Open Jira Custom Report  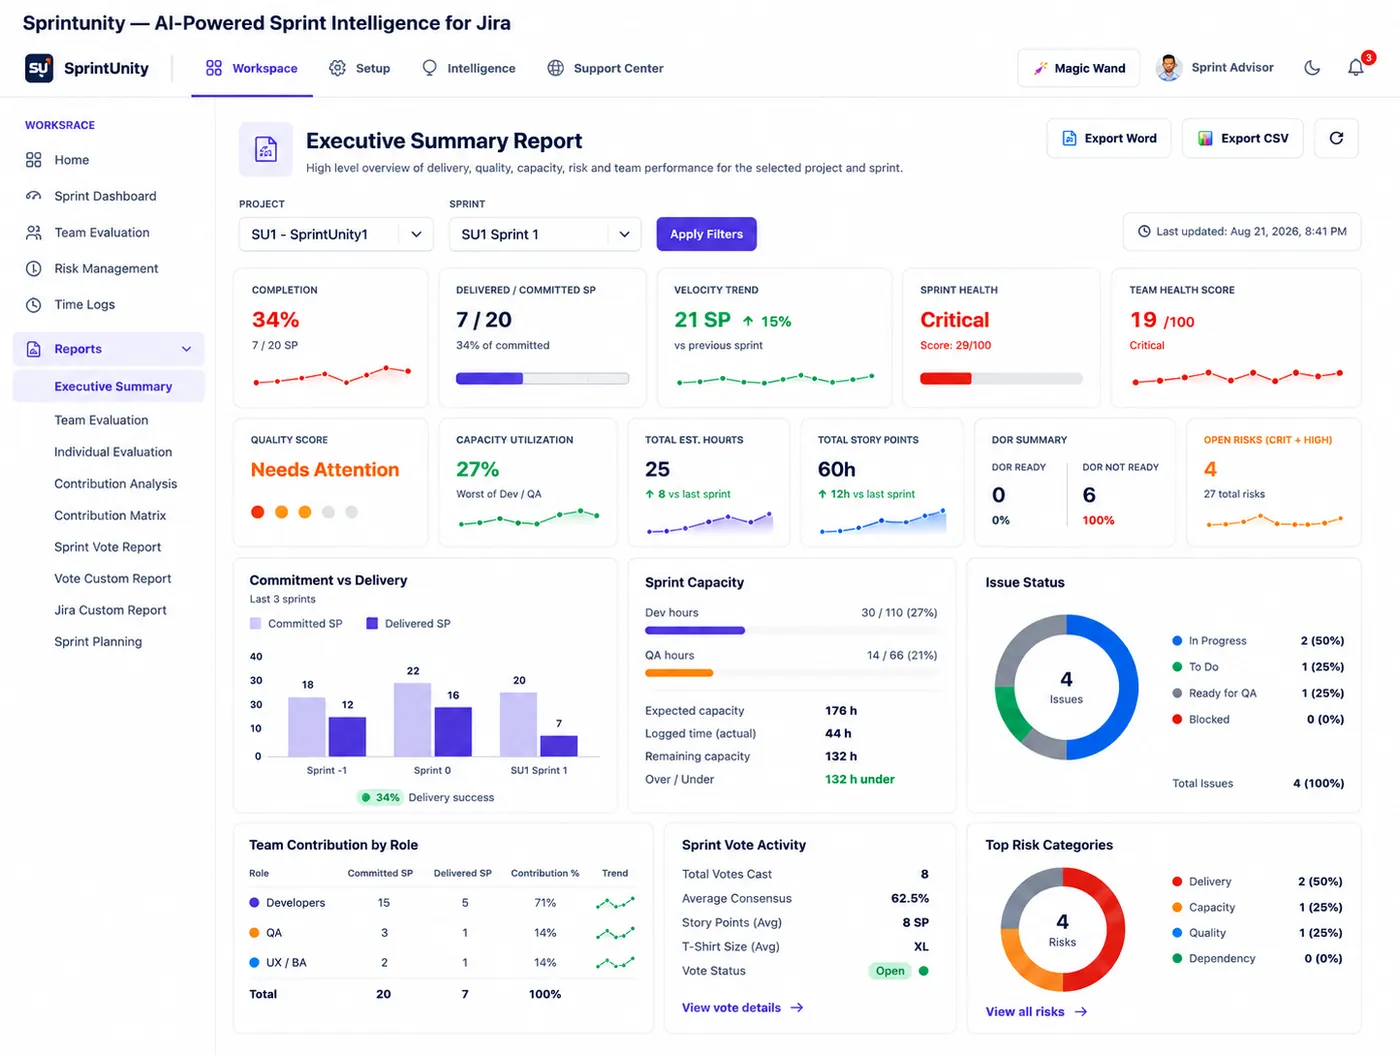[x=110, y=610]
